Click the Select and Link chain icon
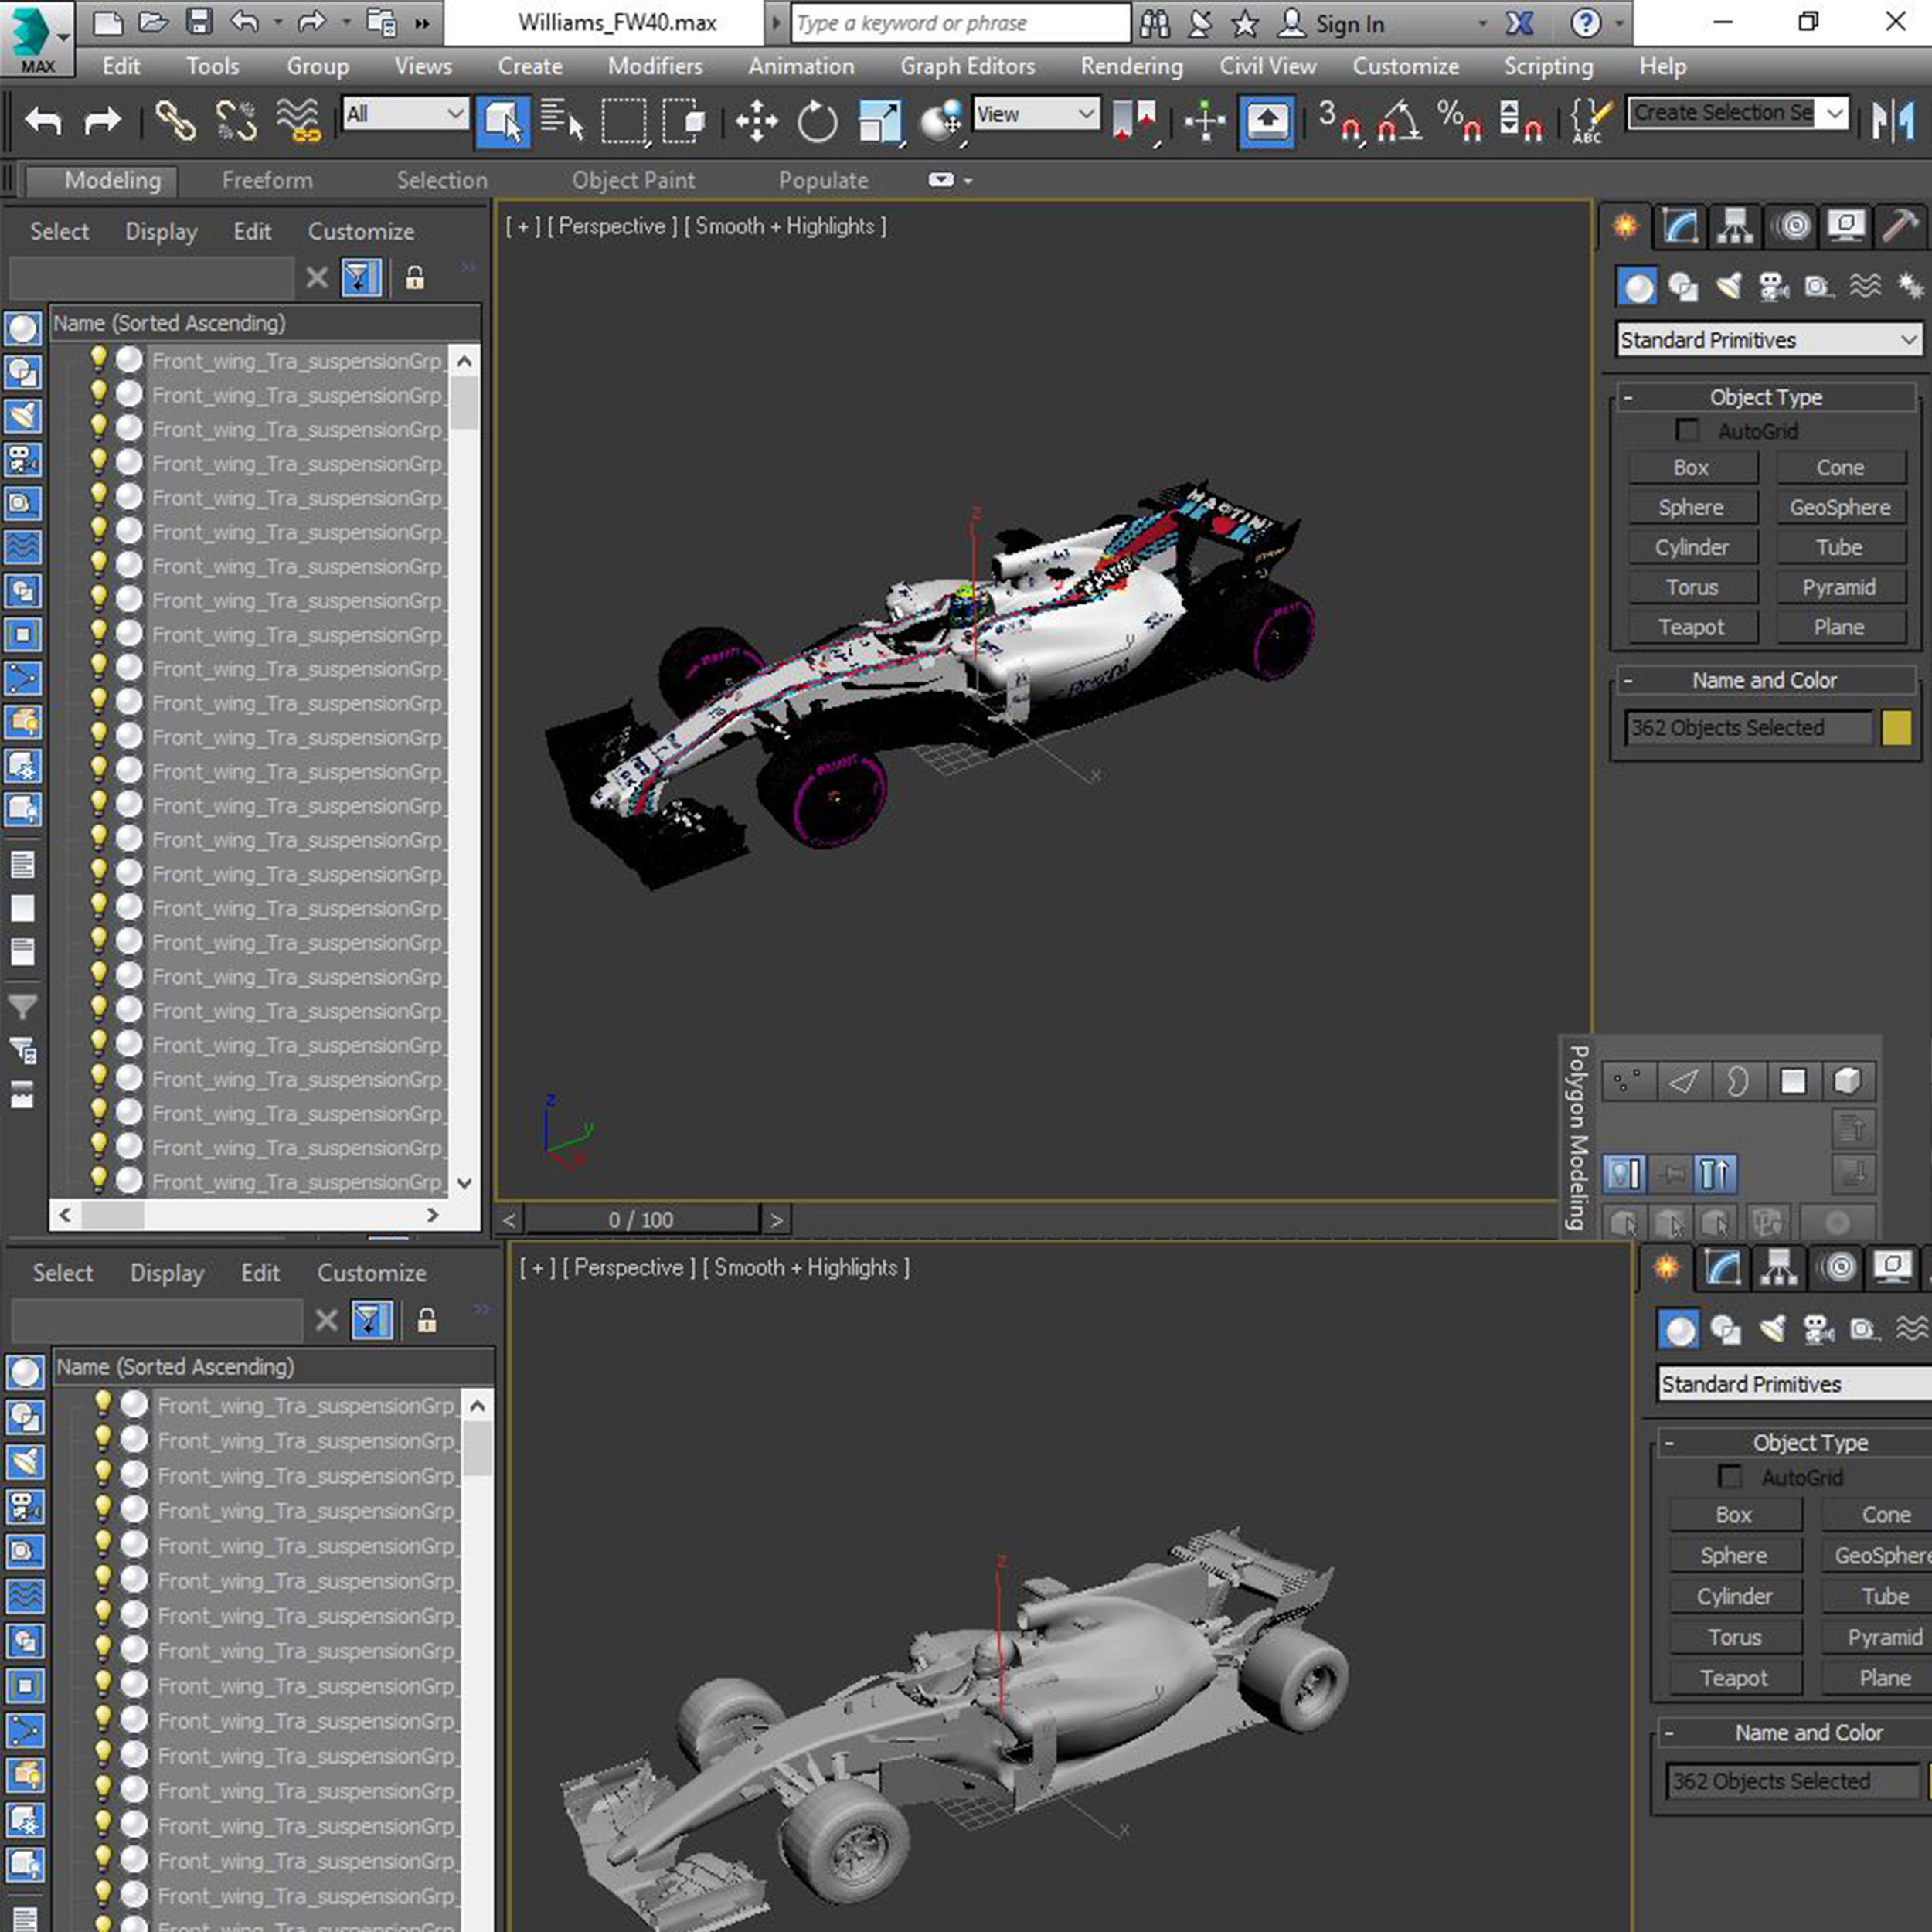 175,121
